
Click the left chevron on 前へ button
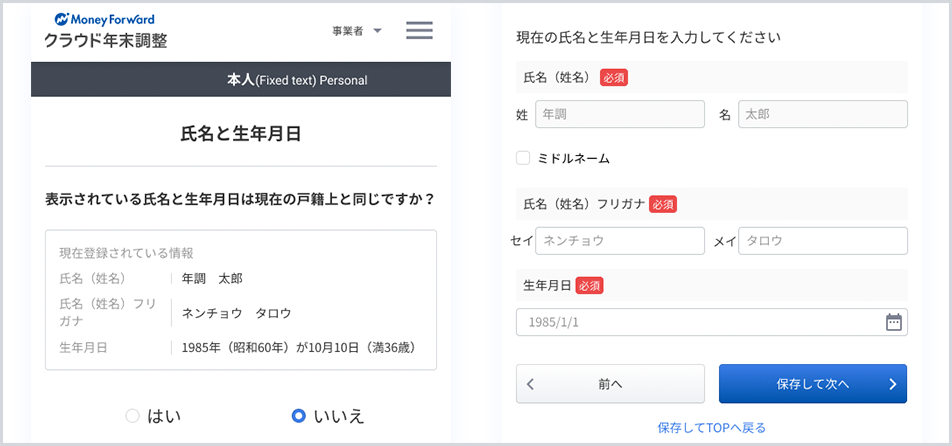(531, 384)
